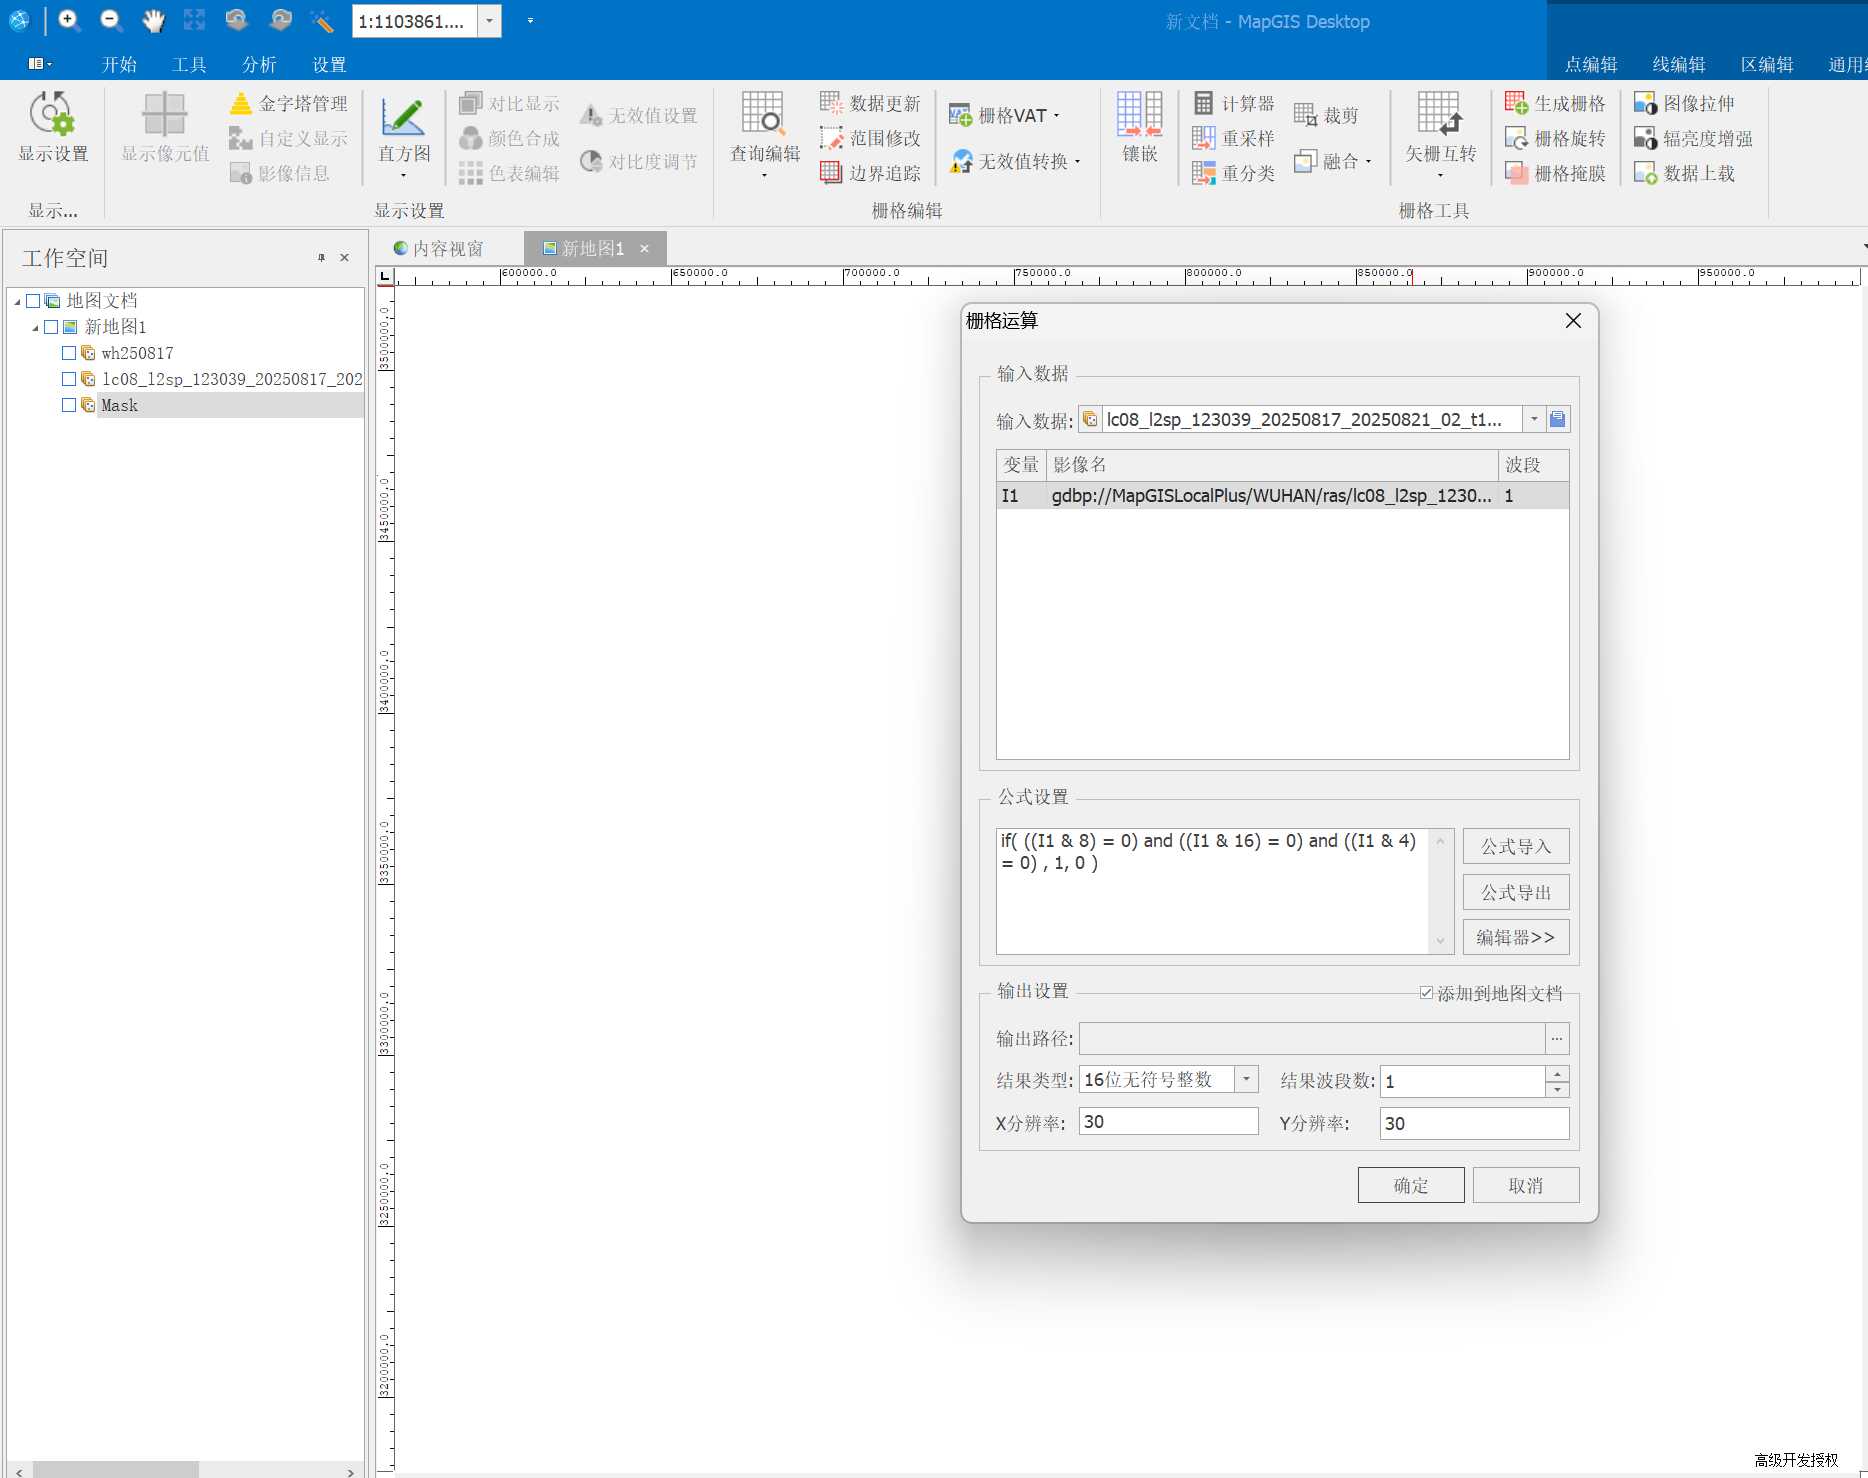Click the 裁剪 clip tool
1868x1478 pixels.
[x=1327, y=116]
